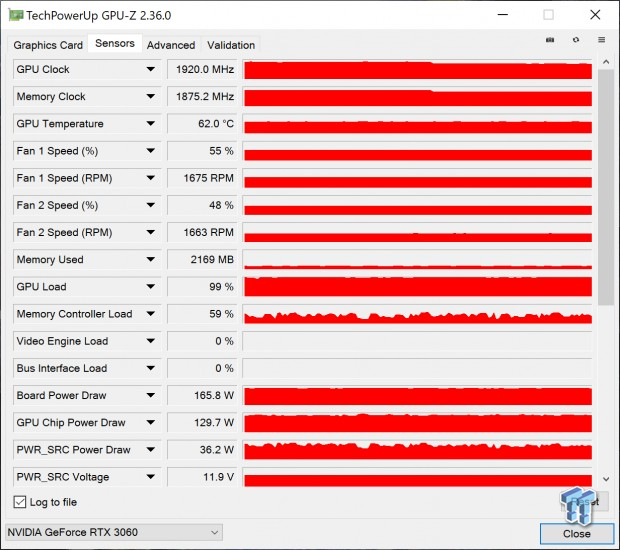
Task: Expand the Fan 2 Speed (%) dropdown
Action: (150, 205)
